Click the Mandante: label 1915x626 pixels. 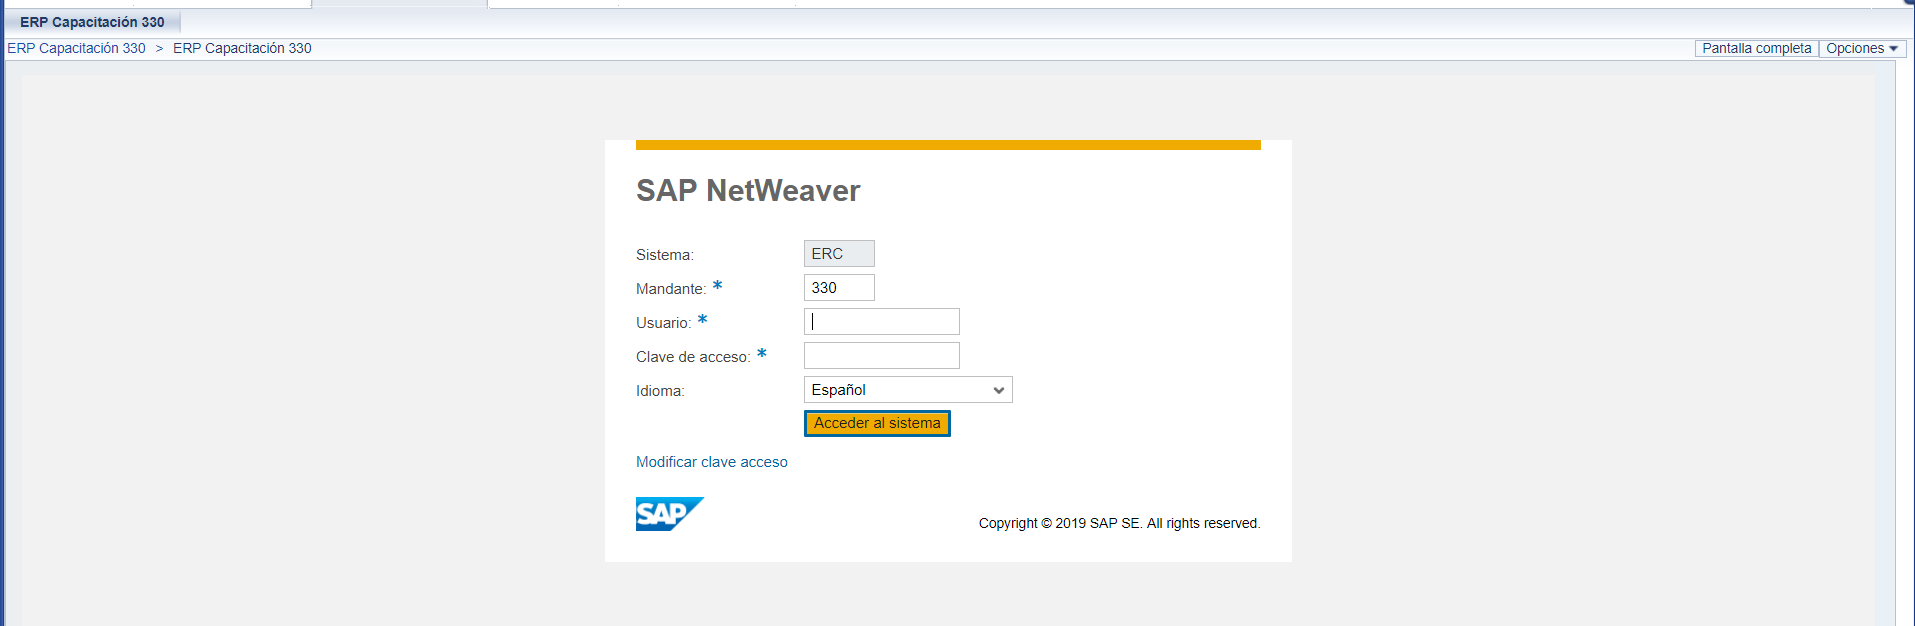coord(671,289)
